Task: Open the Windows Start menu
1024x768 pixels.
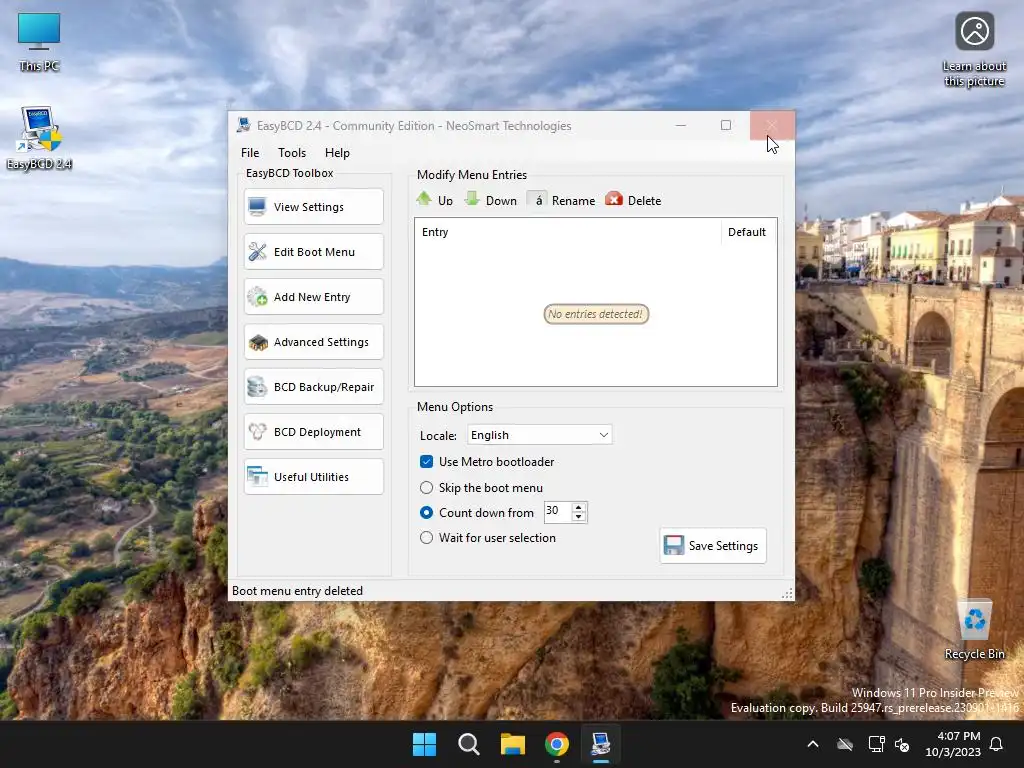Action: click(x=424, y=744)
